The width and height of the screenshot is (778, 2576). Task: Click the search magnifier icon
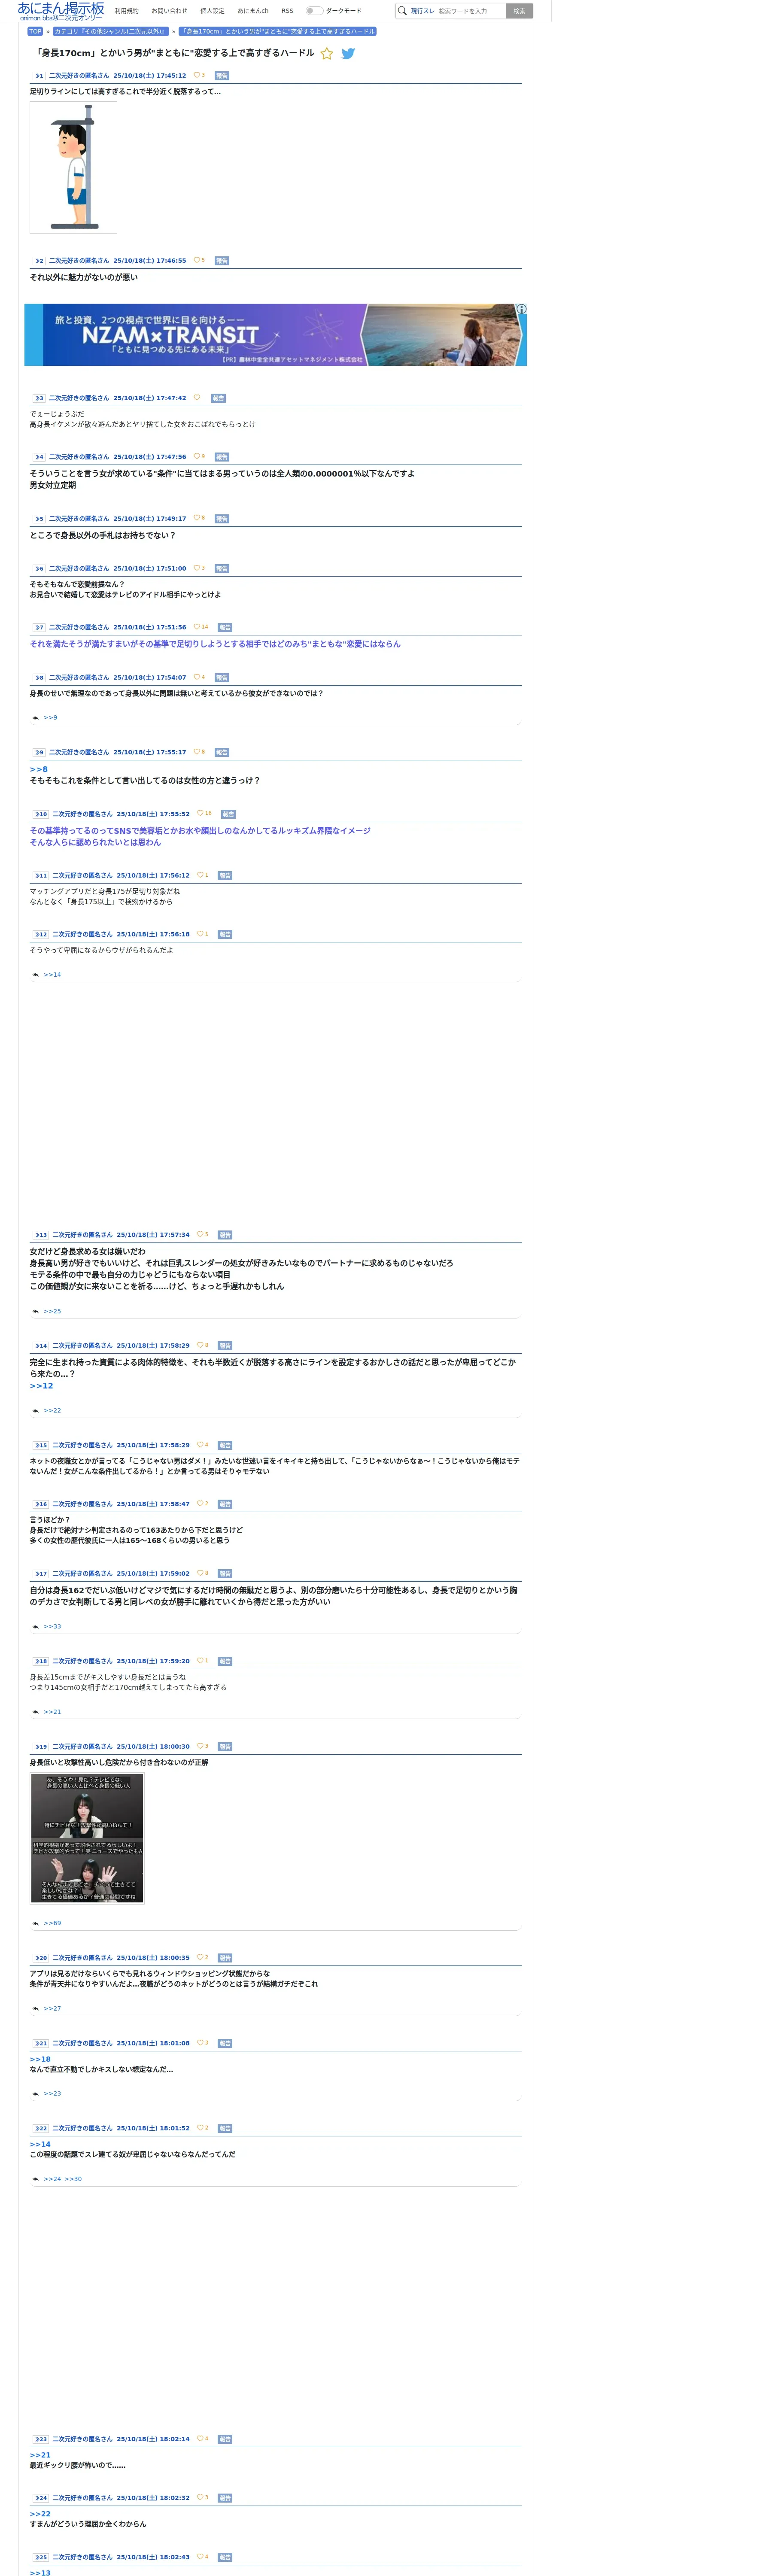pos(402,11)
